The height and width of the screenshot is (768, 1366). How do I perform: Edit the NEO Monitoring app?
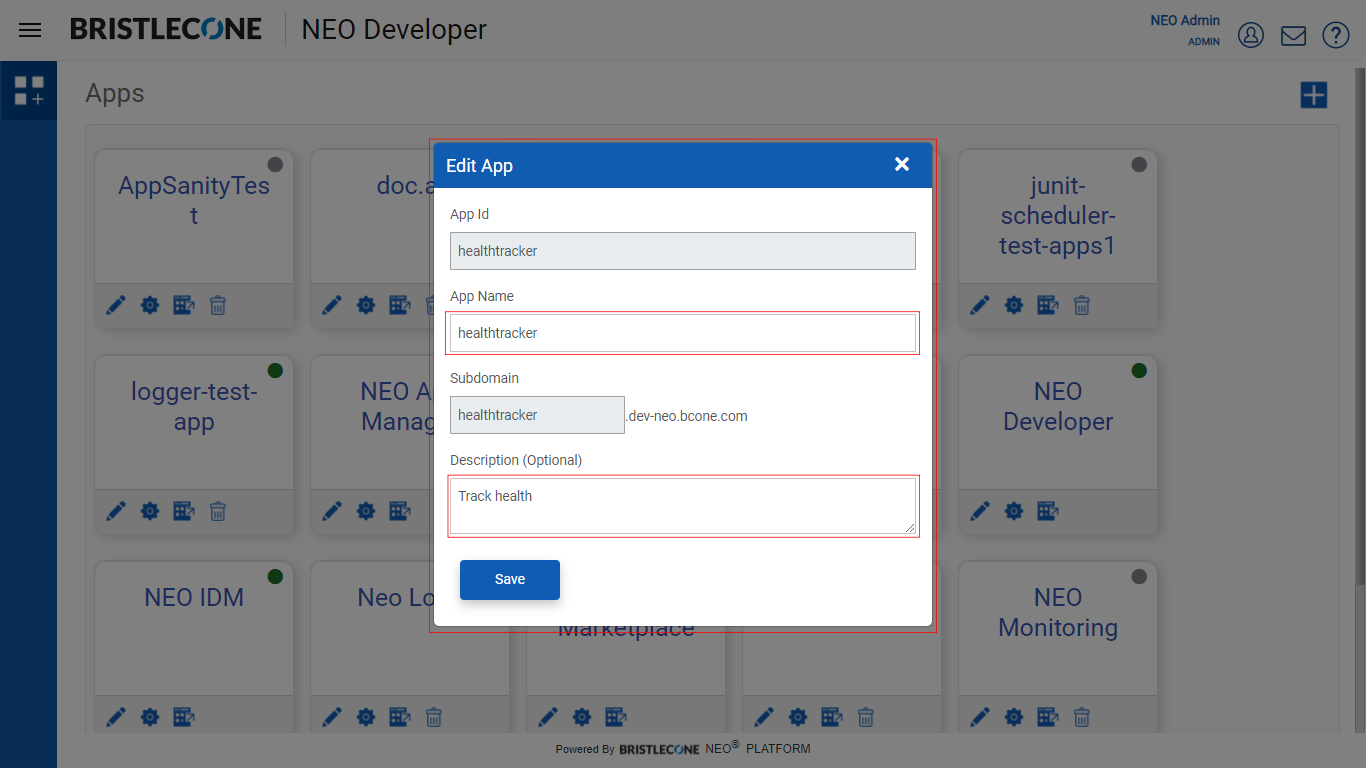pos(980,717)
